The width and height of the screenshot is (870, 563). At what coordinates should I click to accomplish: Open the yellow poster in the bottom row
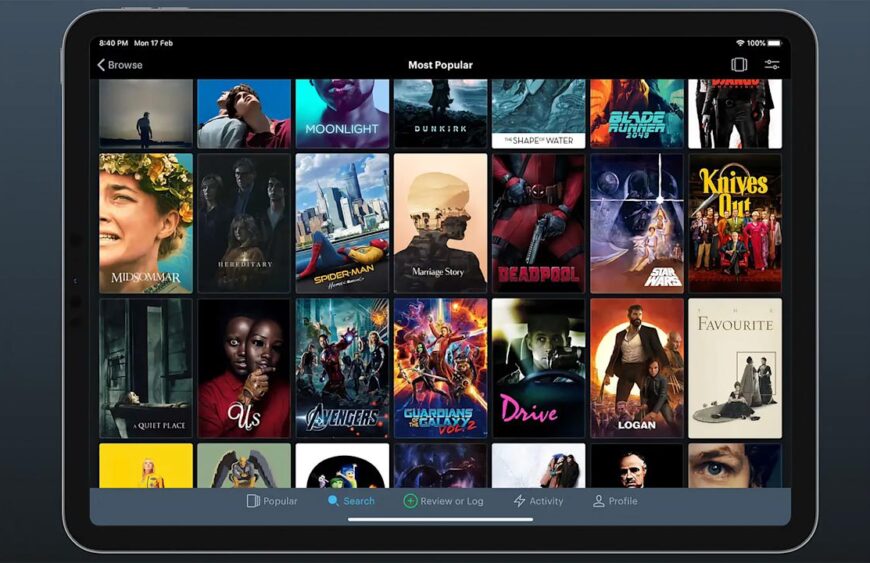coord(146,465)
